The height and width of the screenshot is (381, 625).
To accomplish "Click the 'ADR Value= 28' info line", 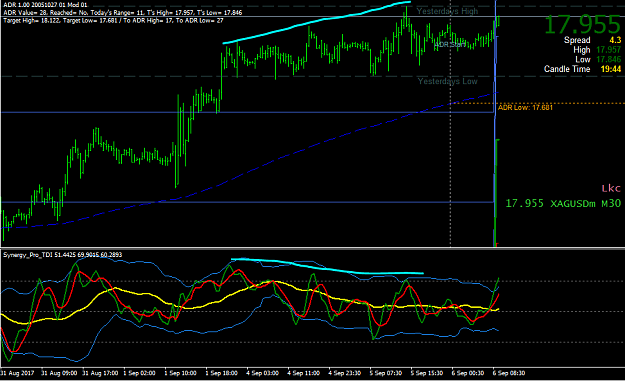I will [123, 12].
